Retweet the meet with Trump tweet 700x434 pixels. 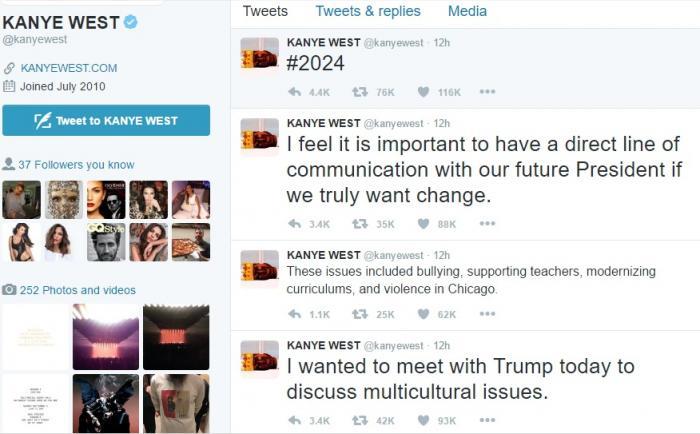click(360, 420)
